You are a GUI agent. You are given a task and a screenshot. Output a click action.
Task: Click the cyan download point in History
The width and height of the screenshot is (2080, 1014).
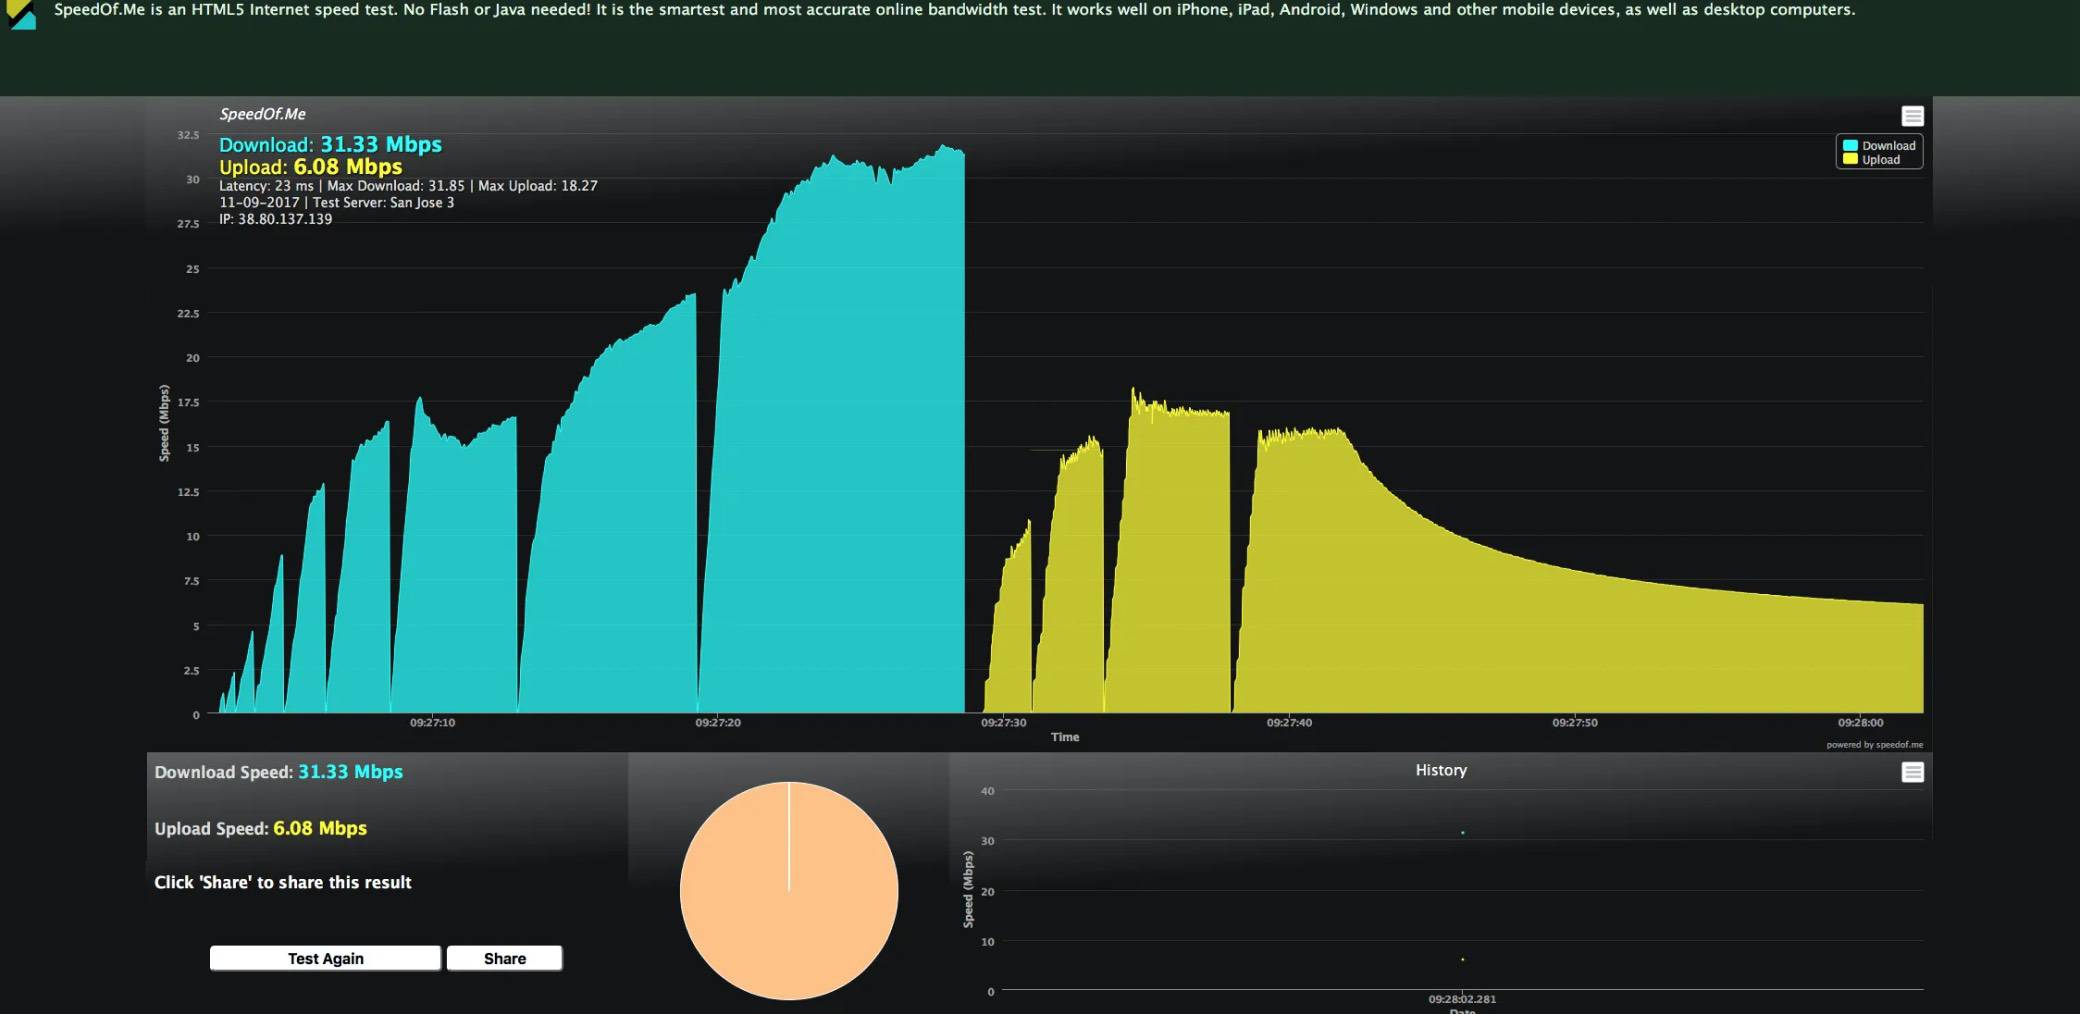coord(1462,832)
